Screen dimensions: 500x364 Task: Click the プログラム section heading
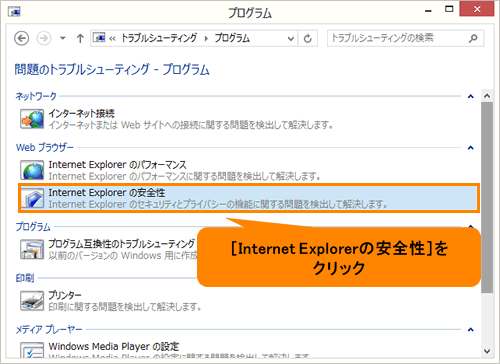coord(33,227)
